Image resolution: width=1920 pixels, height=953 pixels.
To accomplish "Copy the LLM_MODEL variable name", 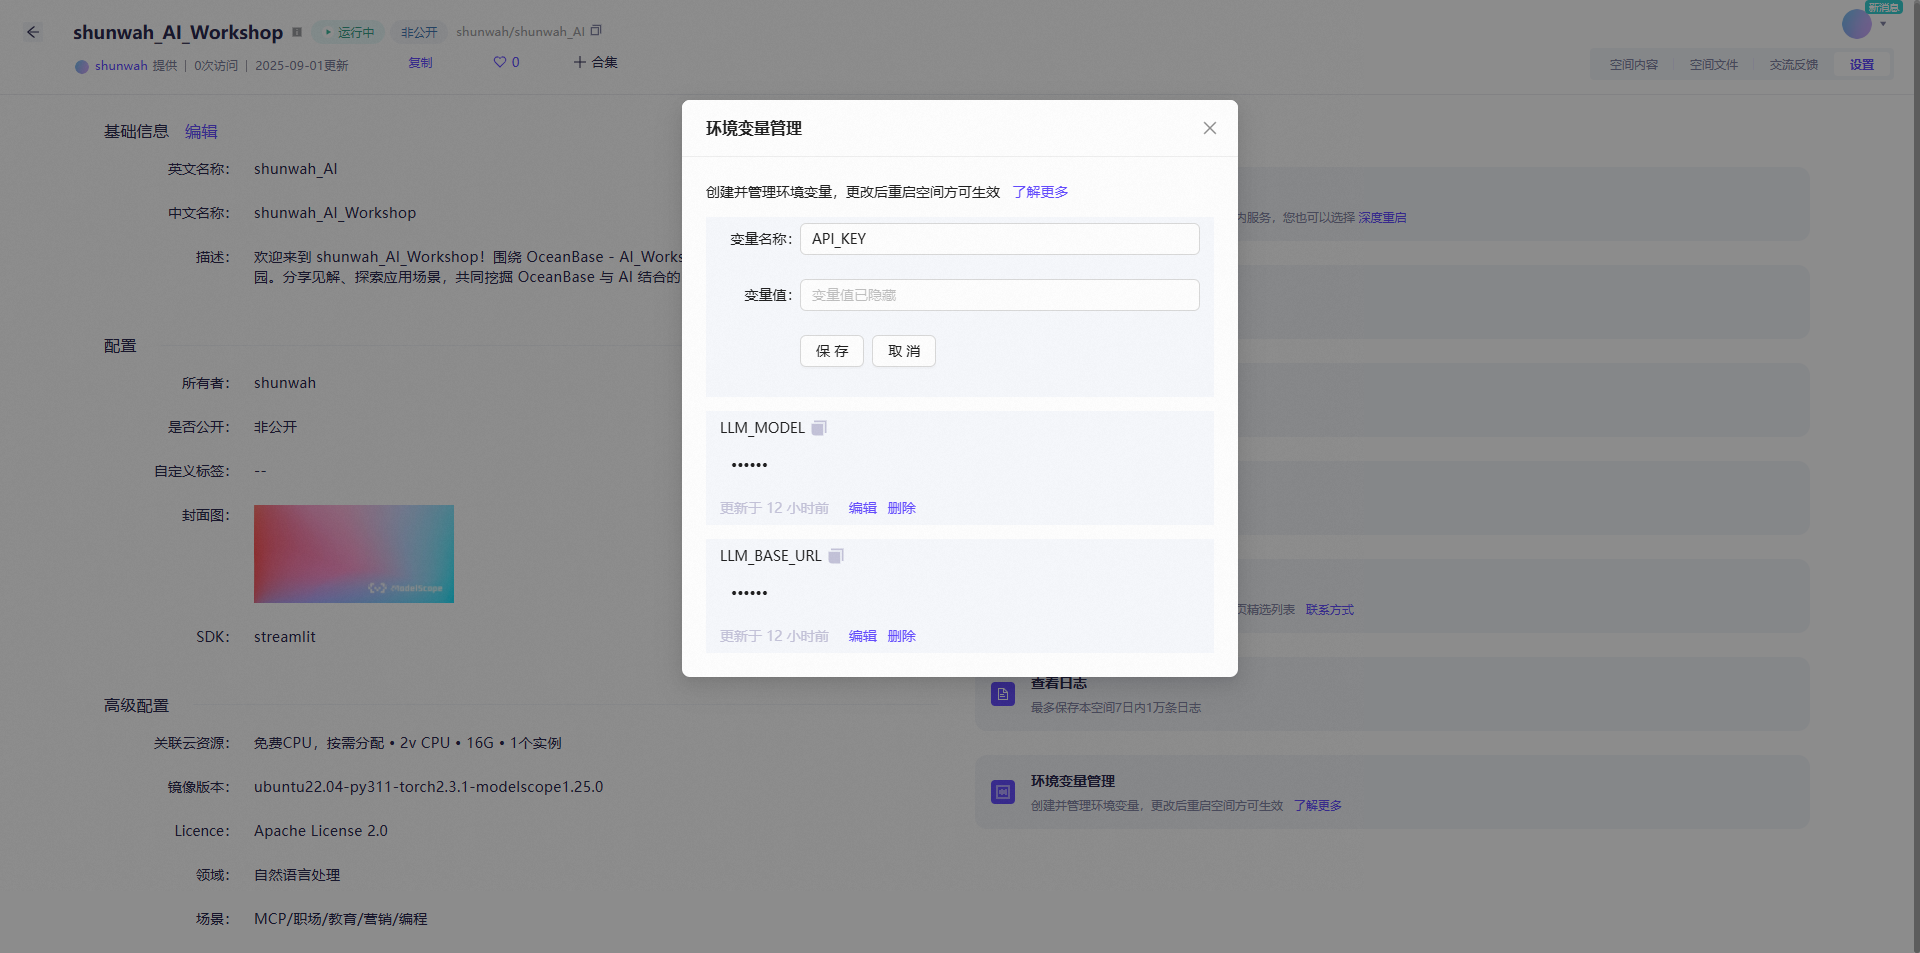I will click(x=818, y=427).
